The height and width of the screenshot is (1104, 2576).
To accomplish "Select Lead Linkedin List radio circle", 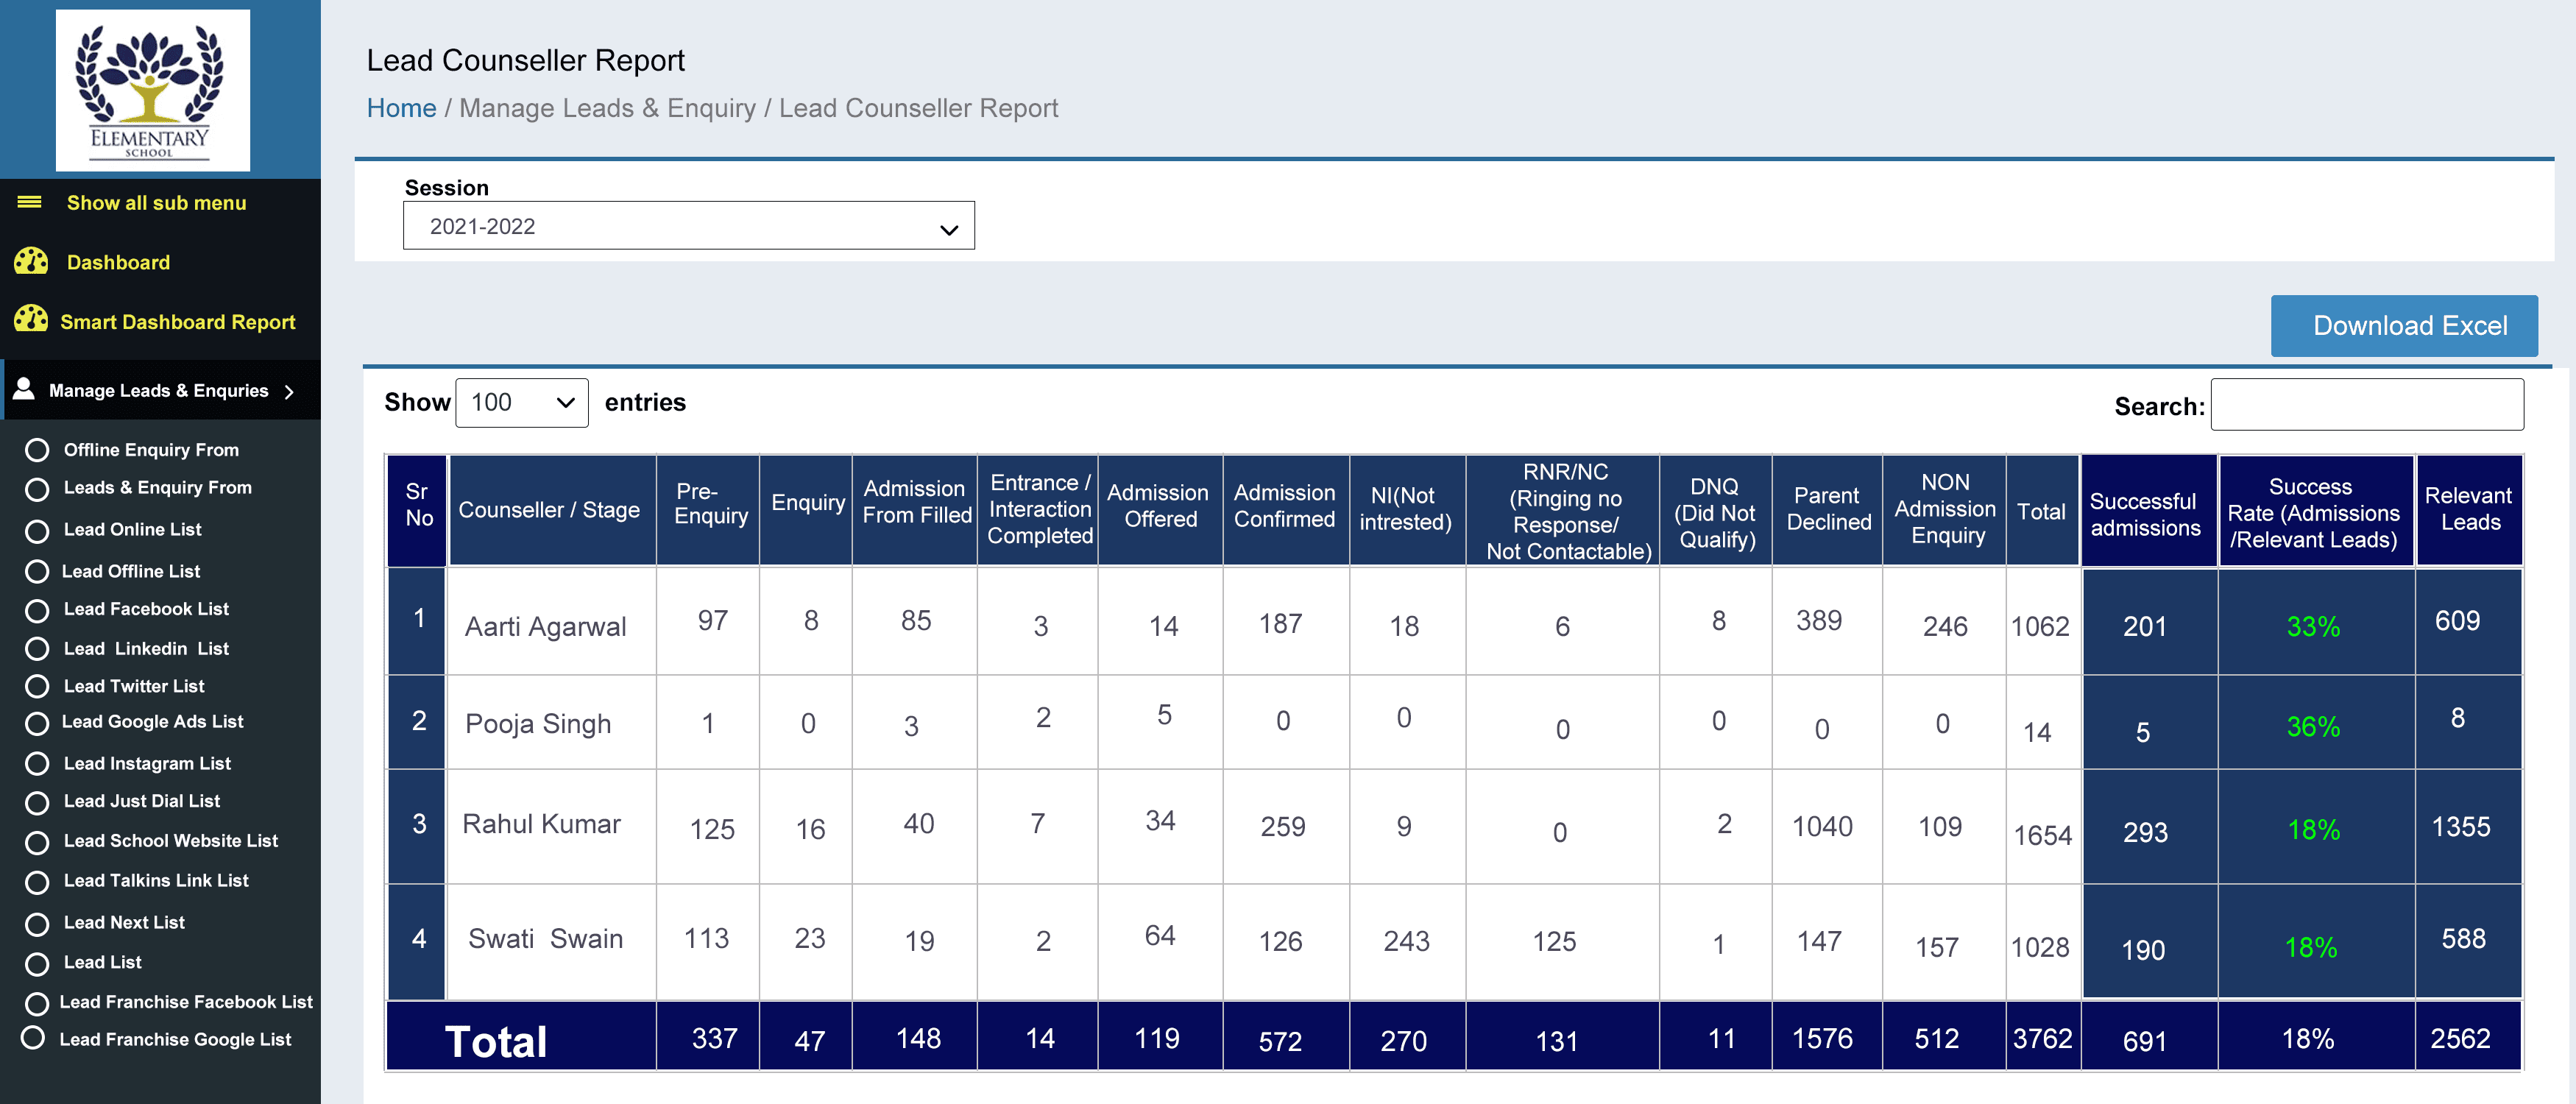I will (37, 649).
